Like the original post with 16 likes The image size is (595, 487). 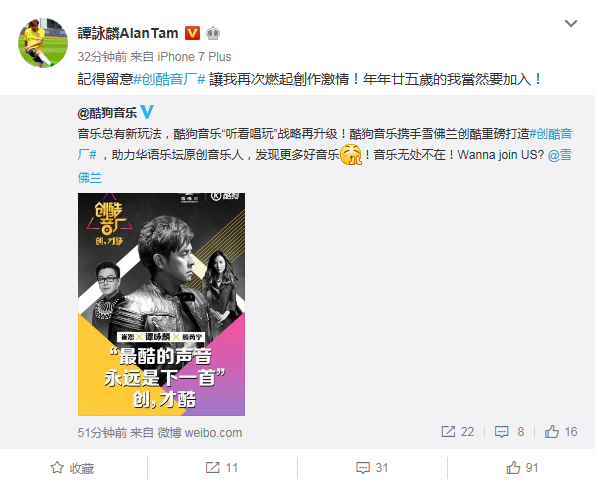561,432
